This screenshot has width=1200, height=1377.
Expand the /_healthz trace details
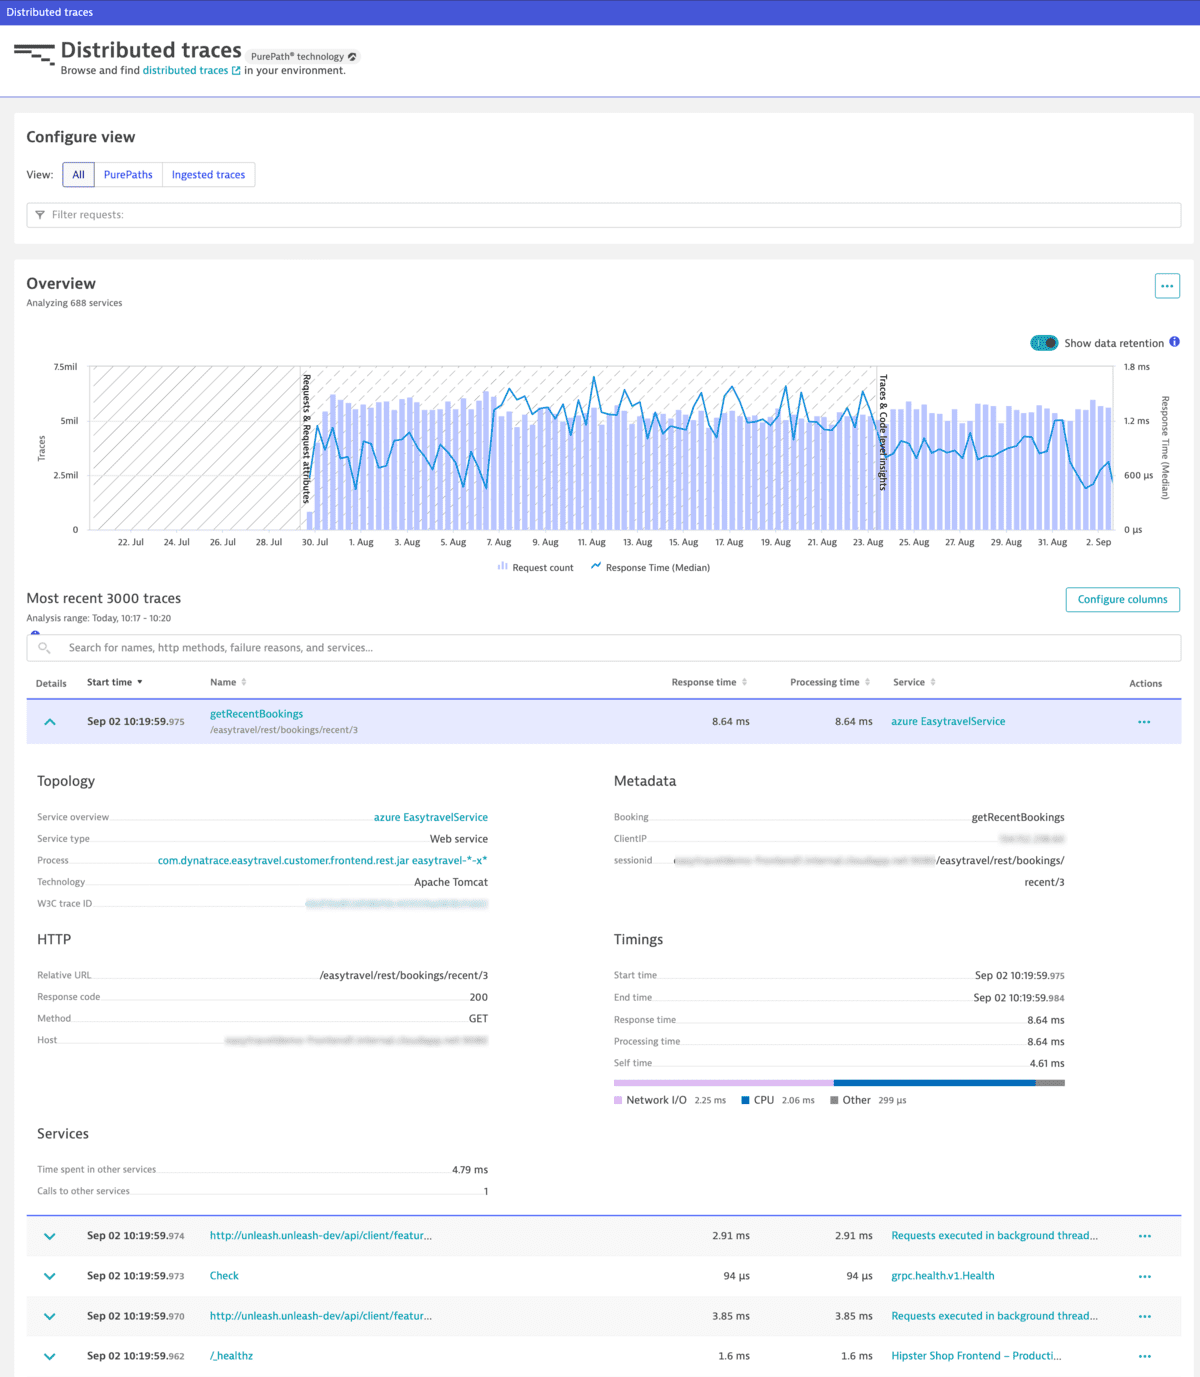pos(49,1356)
